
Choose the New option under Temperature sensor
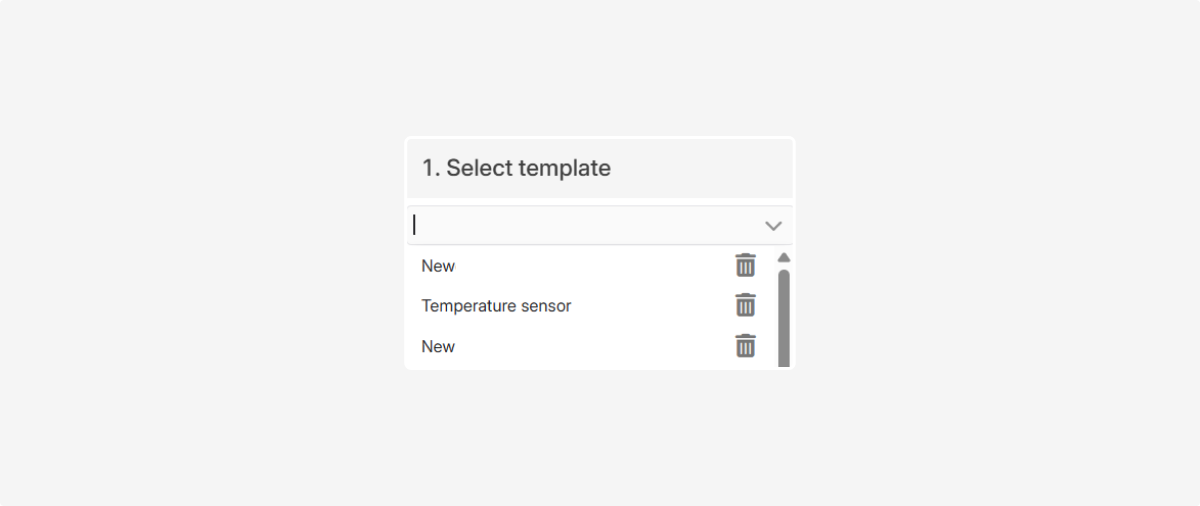pyautogui.click(x=438, y=347)
